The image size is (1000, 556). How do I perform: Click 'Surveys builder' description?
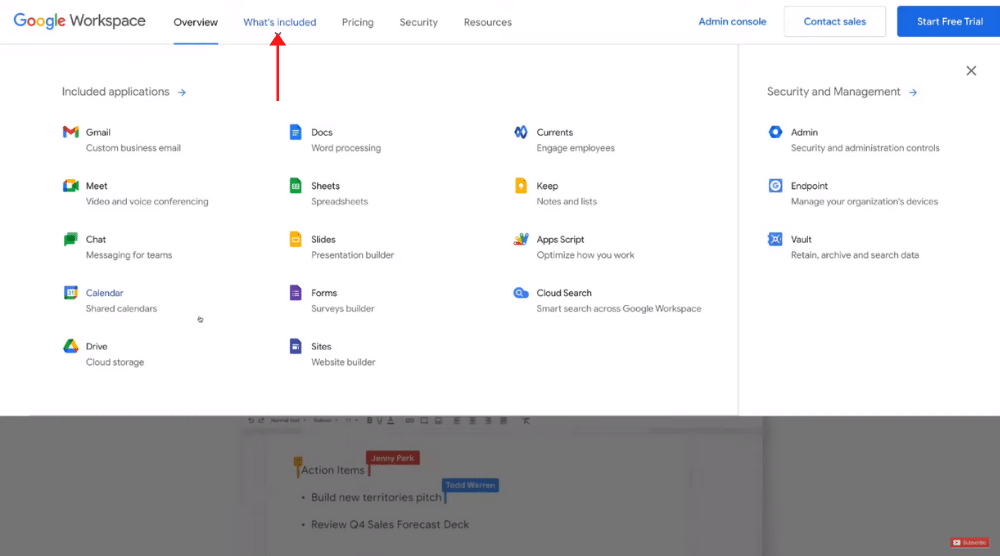point(342,309)
